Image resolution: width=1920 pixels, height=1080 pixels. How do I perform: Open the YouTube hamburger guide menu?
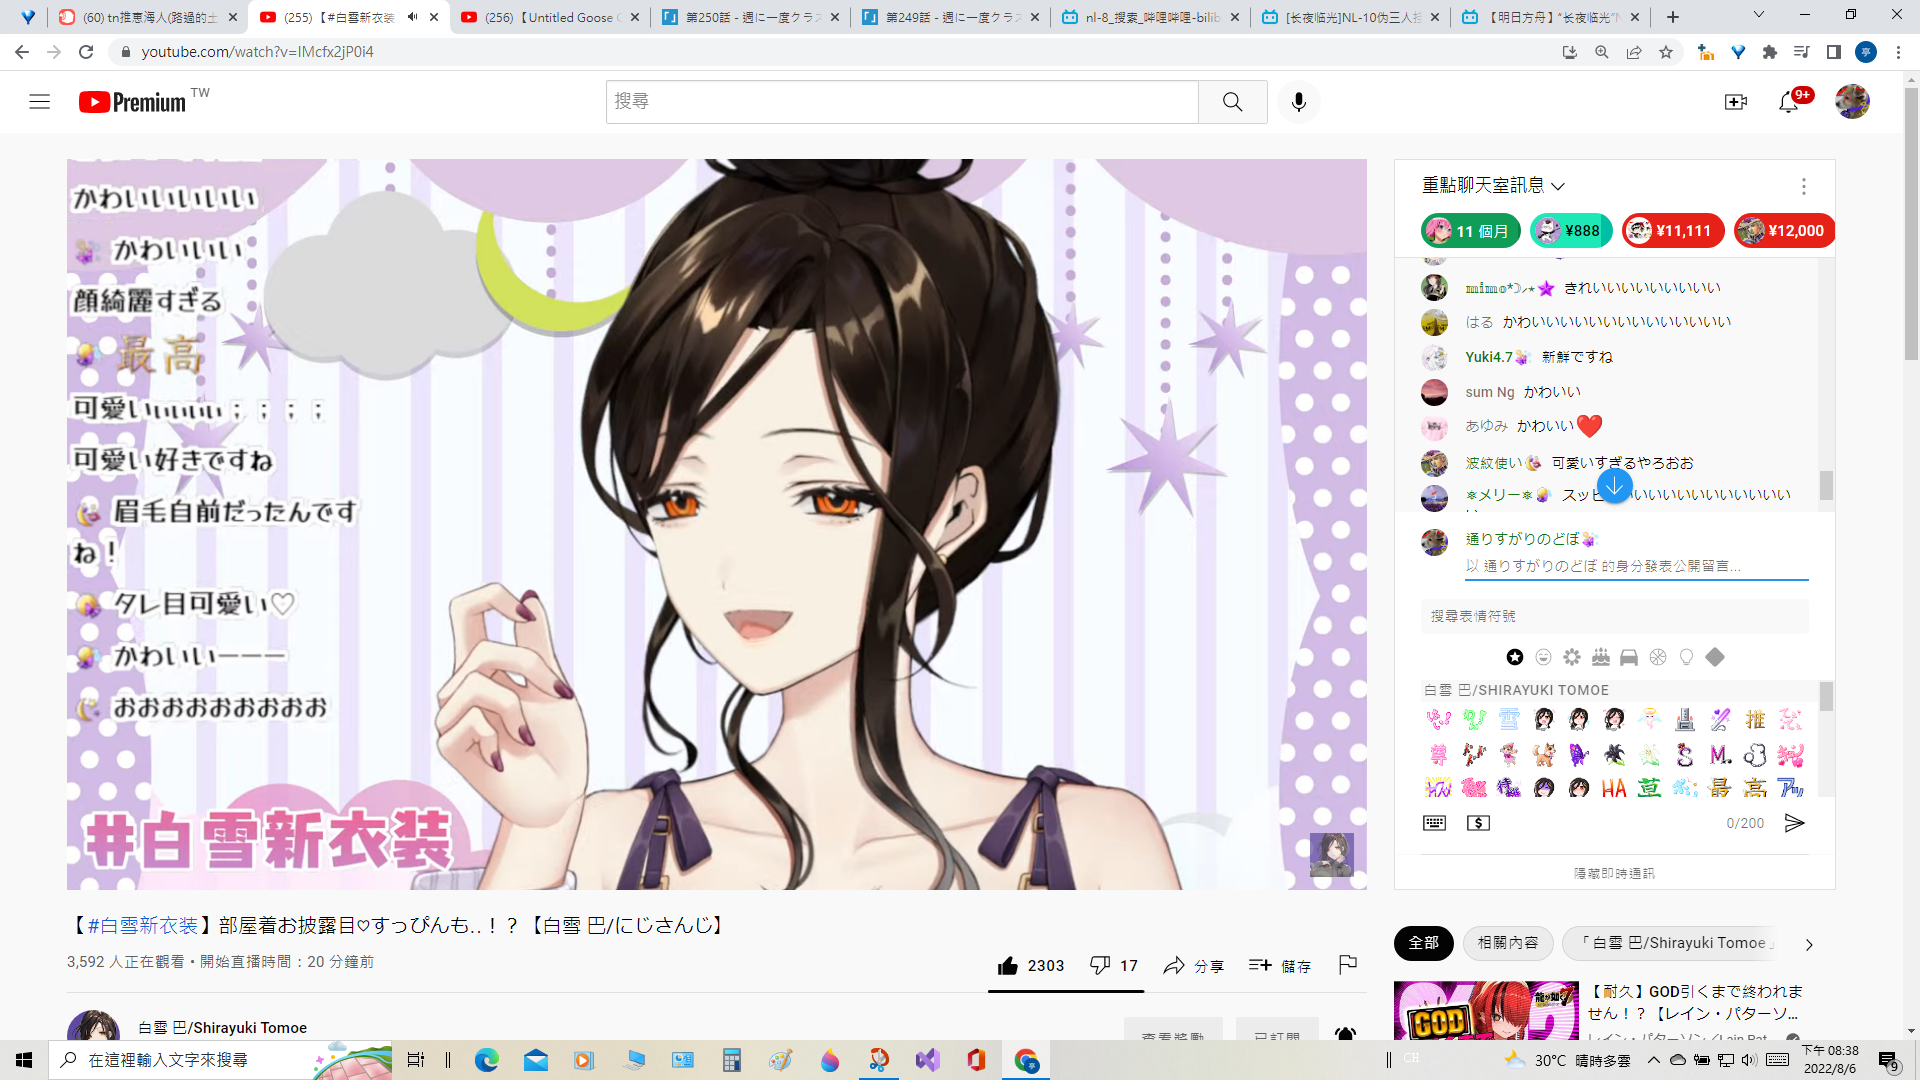click(x=39, y=102)
